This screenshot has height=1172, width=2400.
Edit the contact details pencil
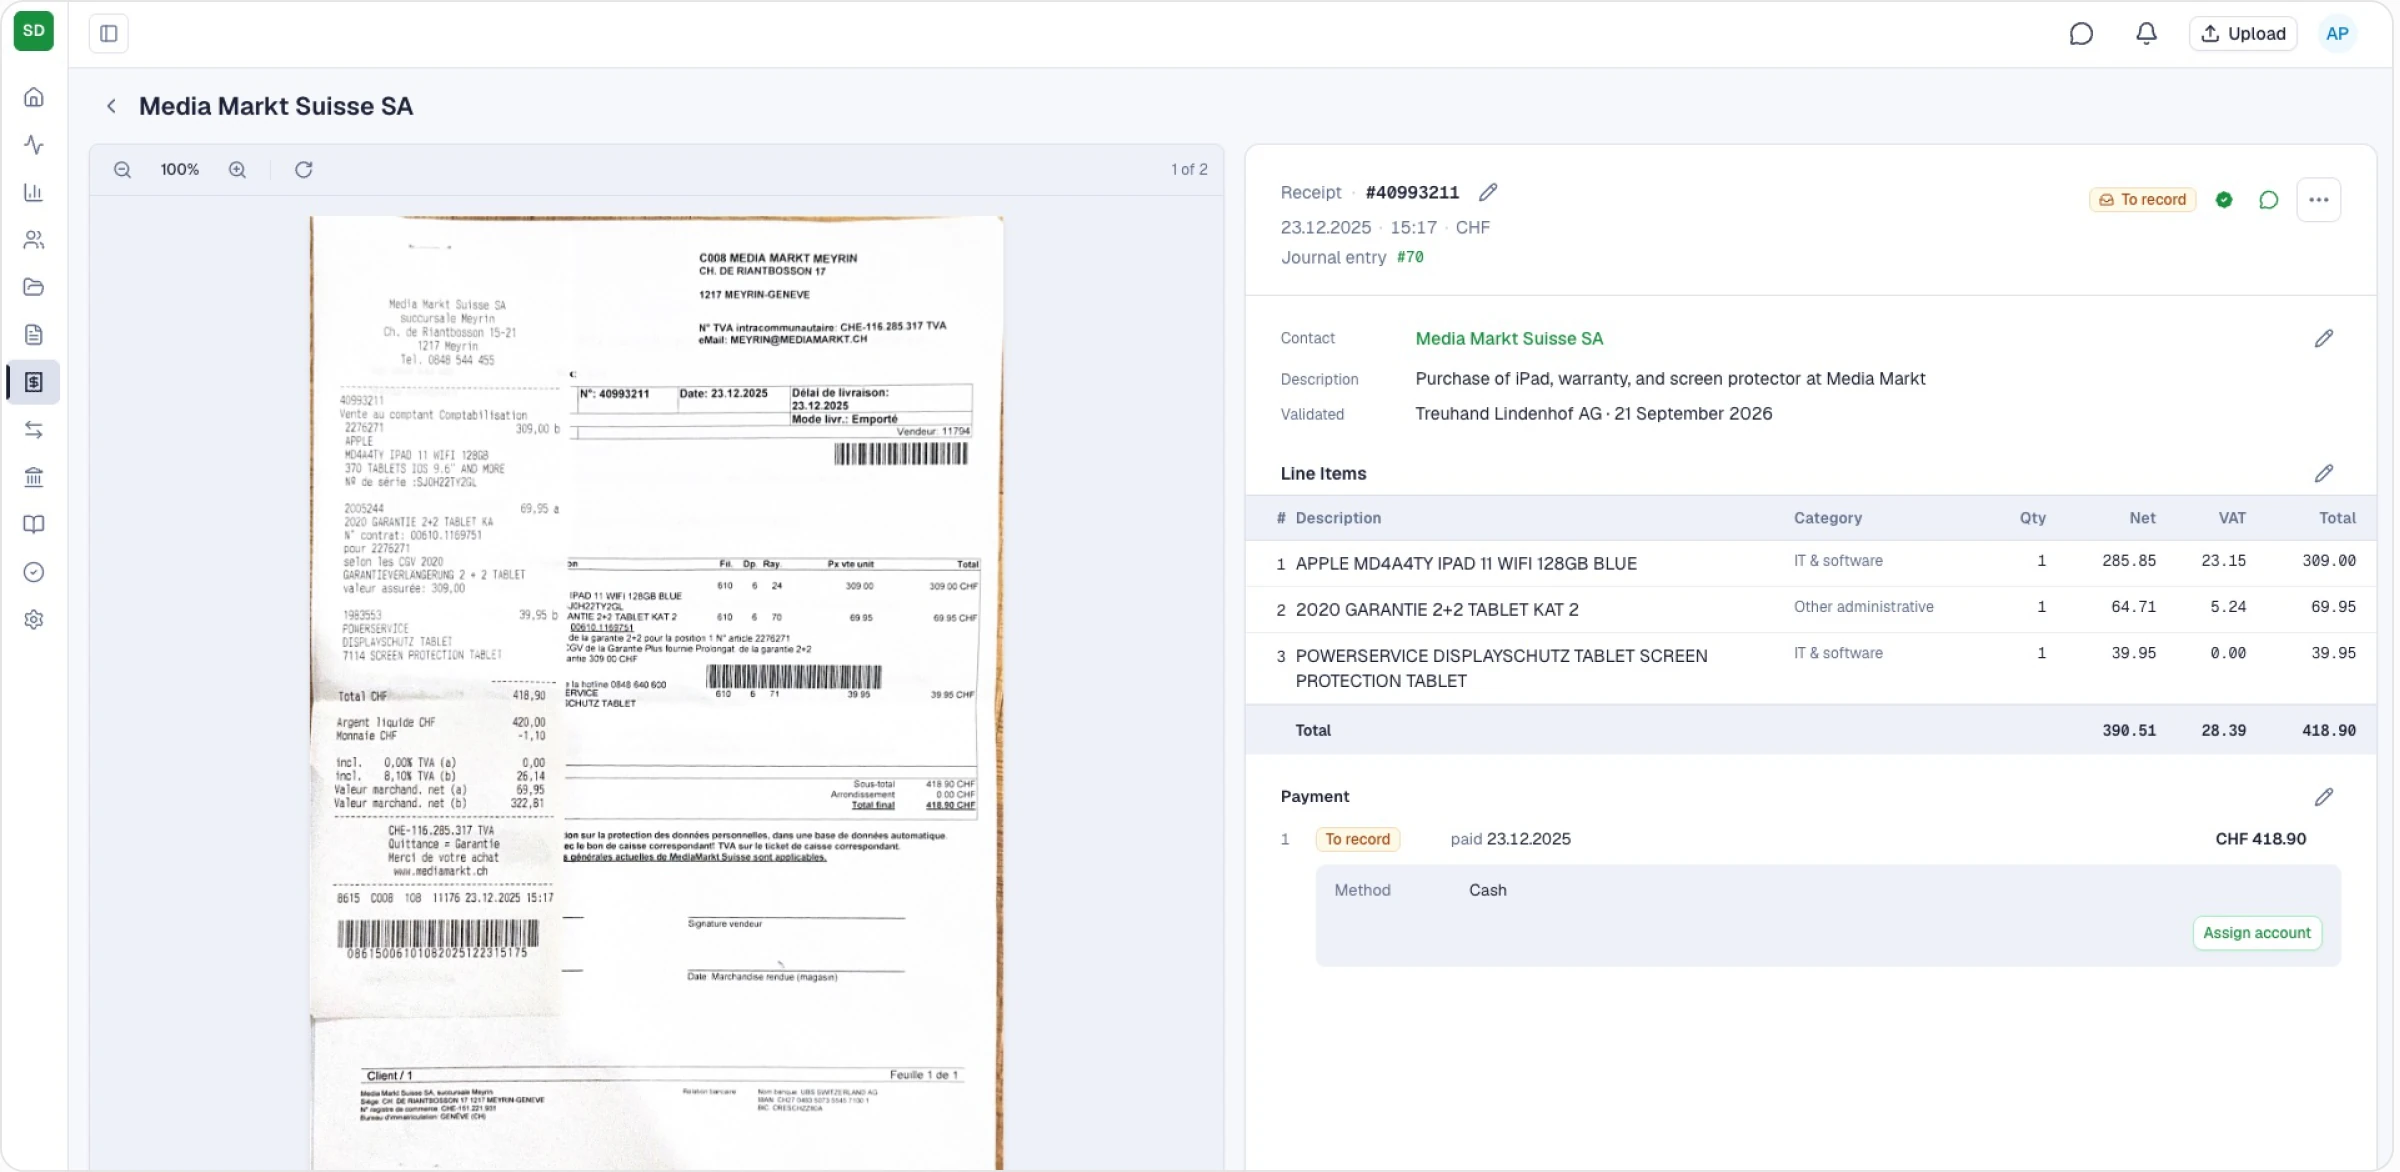click(x=2324, y=339)
